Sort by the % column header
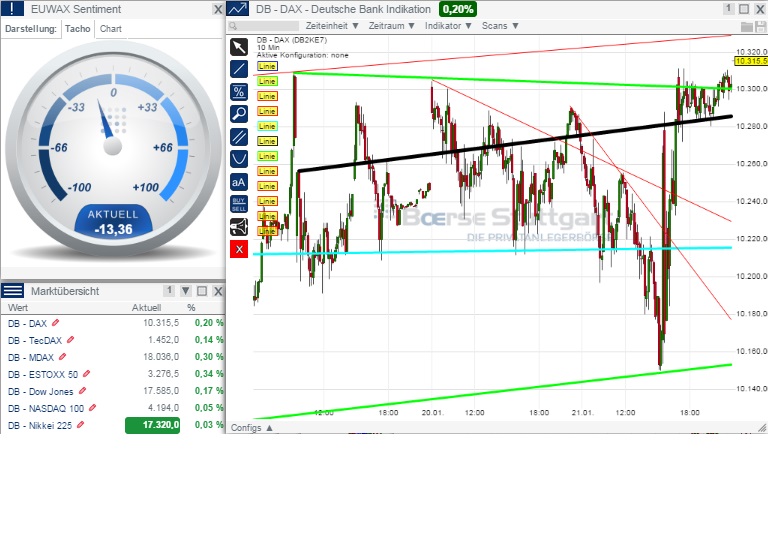This screenshot has height=538, width=768. click(x=191, y=308)
